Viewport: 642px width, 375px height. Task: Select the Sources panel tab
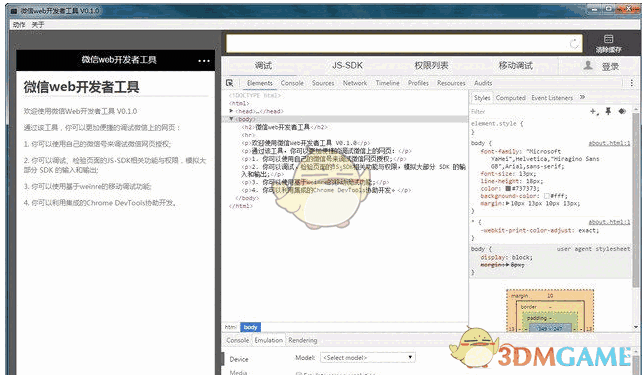pos(323,83)
